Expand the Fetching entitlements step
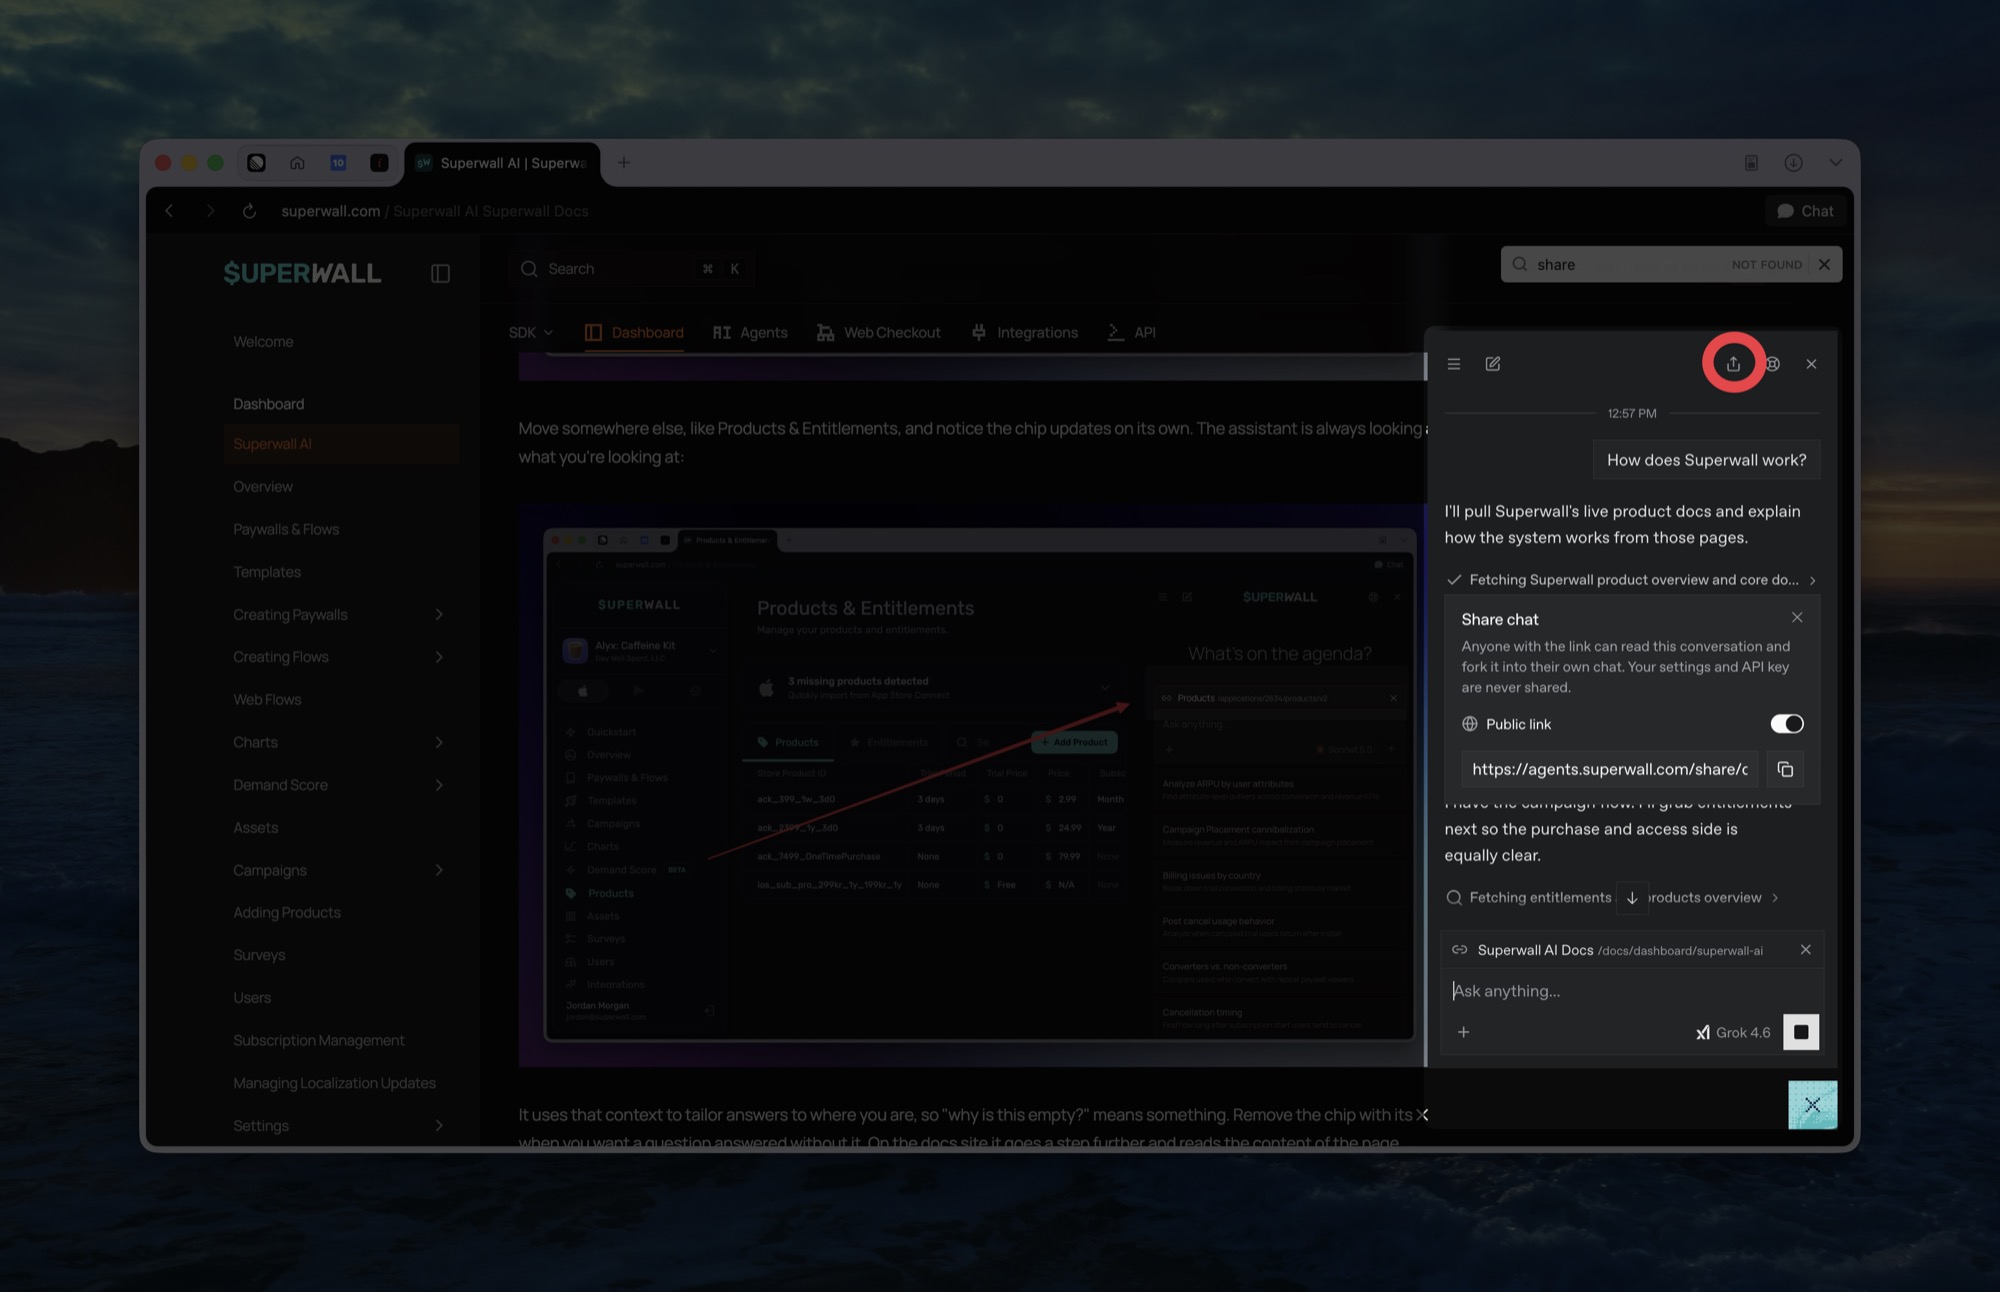Screen dimensions: 2000x1292 pos(1613,897)
